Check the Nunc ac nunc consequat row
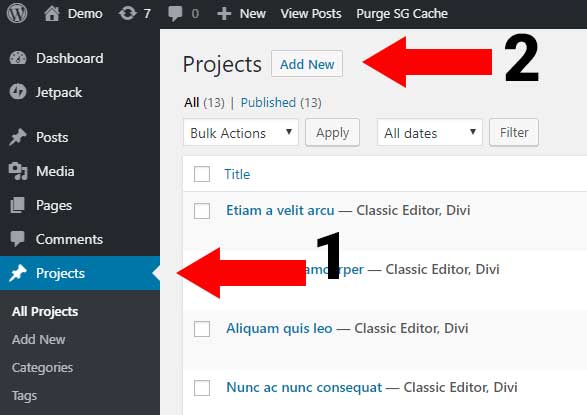The image size is (587, 415). point(202,388)
